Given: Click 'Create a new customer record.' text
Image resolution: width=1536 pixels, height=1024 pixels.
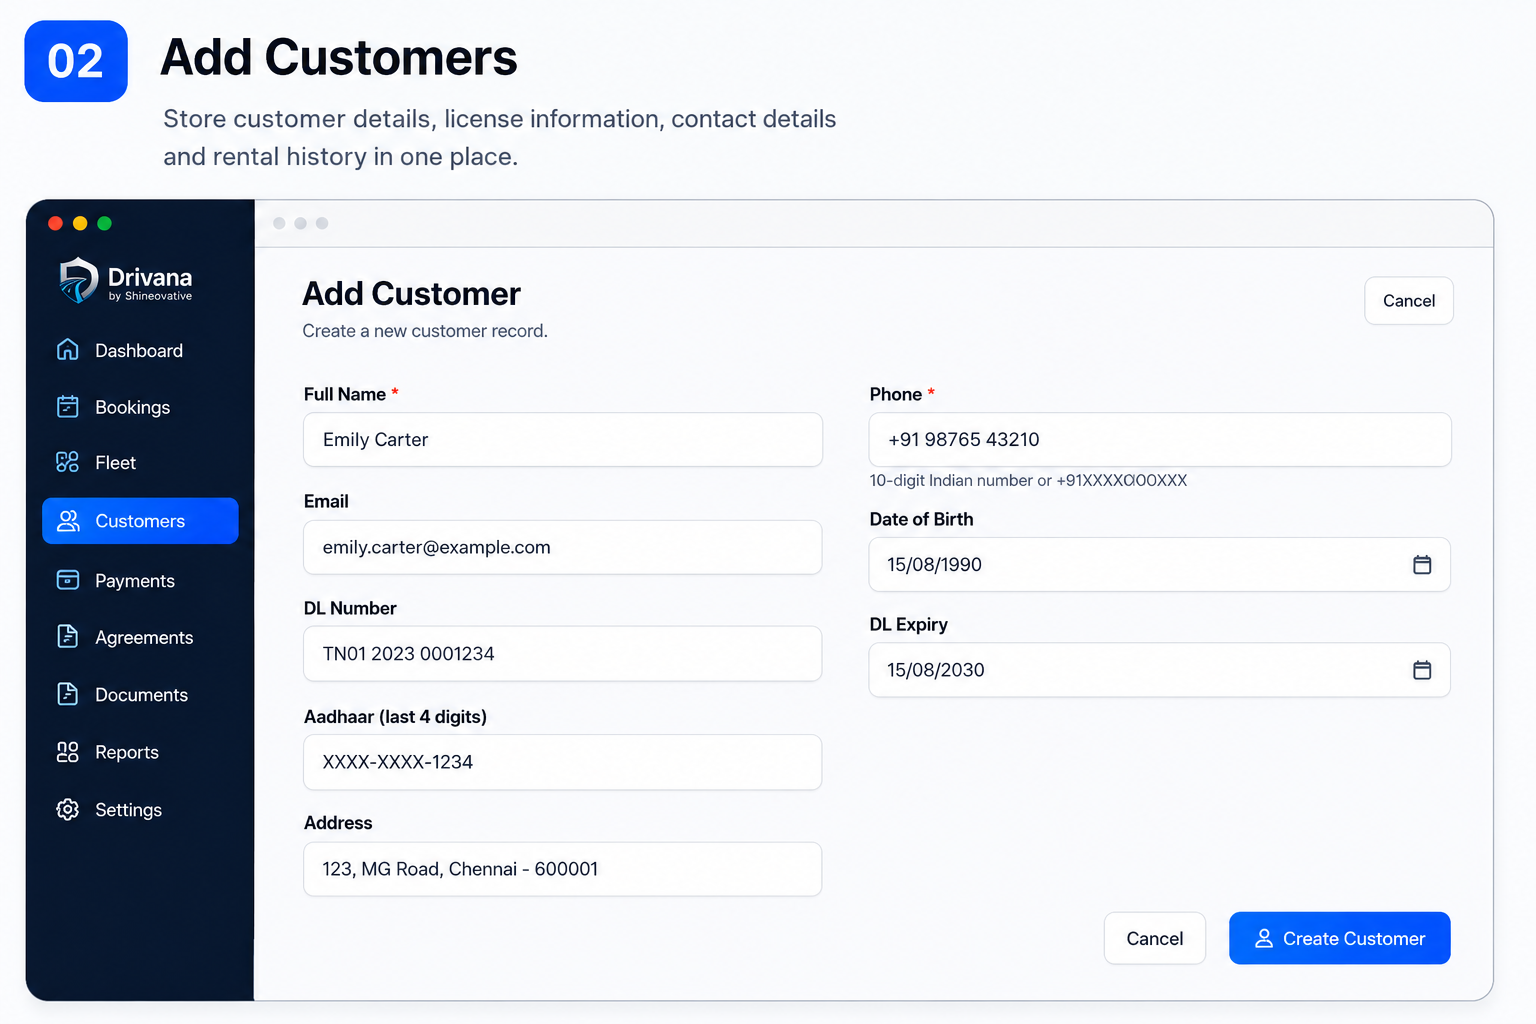Looking at the screenshot, I should [425, 331].
